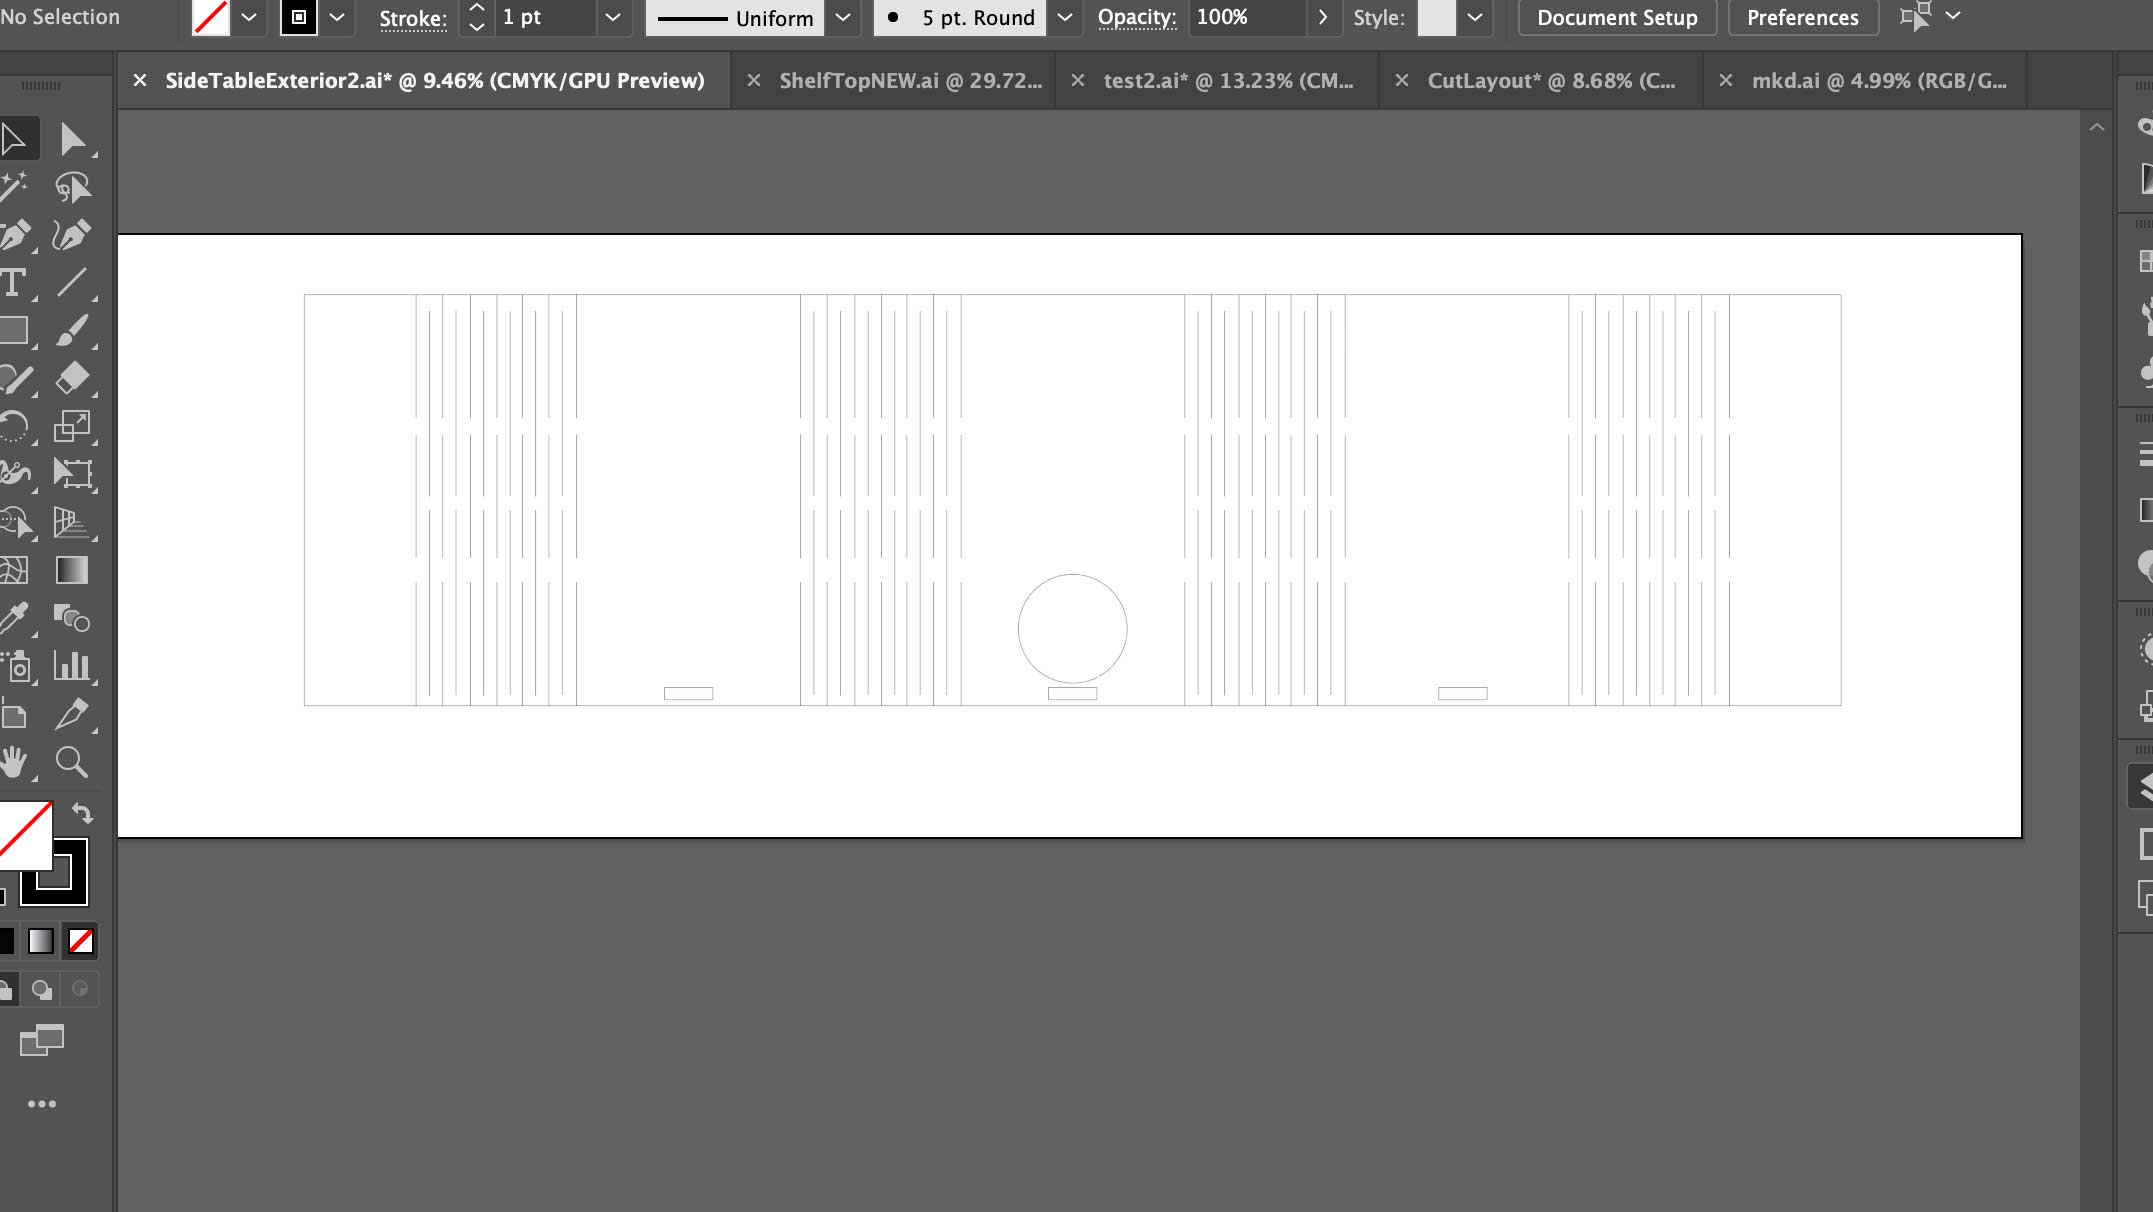The width and height of the screenshot is (2153, 1212).
Task: Choose the Curvature pen tool
Action: pos(72,235)
